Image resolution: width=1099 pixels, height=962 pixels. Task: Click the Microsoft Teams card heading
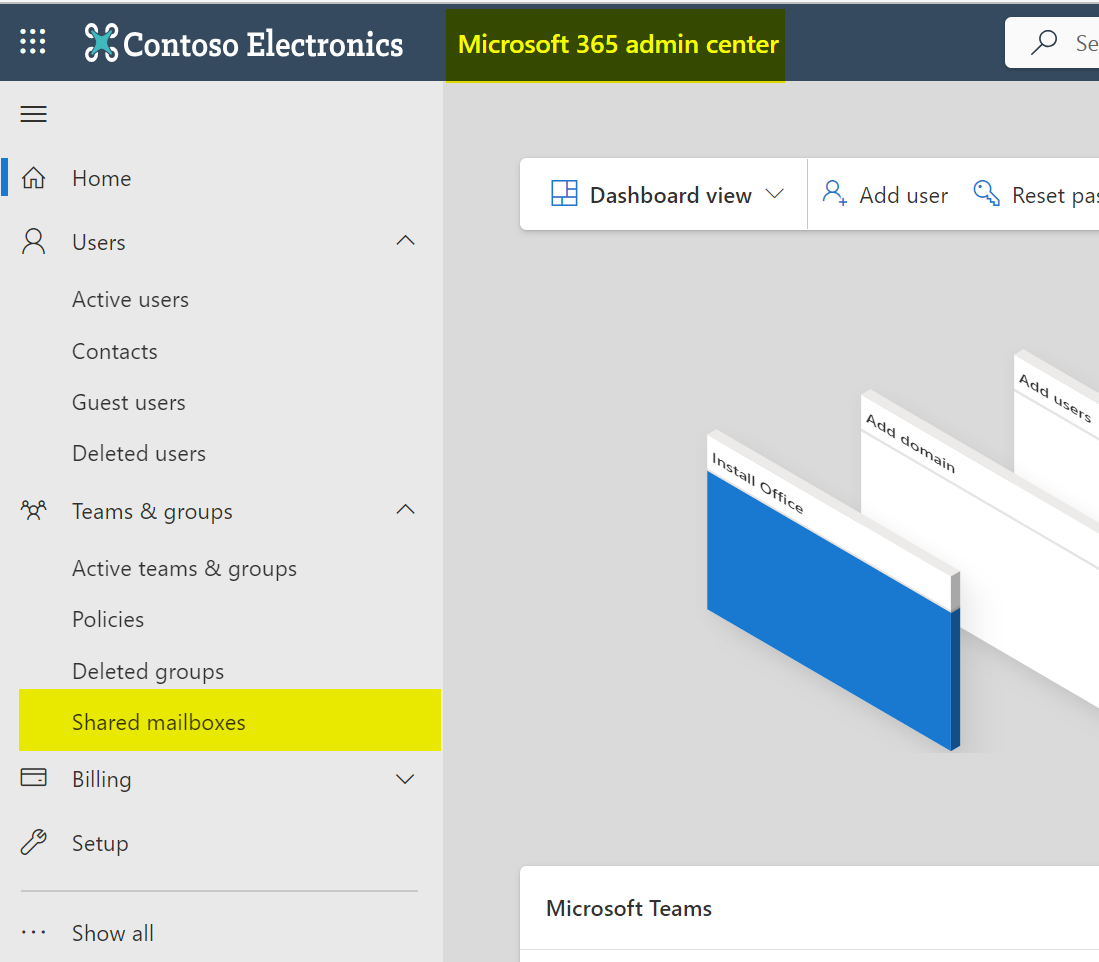[629, 909]
